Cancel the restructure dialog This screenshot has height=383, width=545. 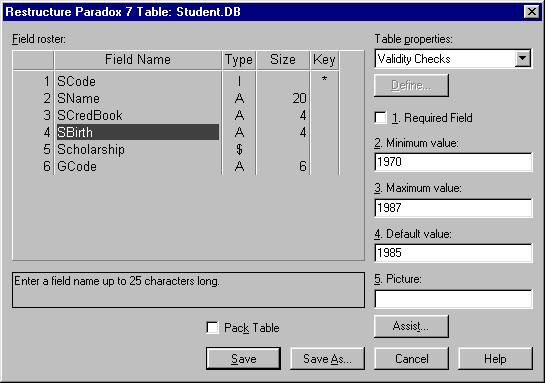412,358
